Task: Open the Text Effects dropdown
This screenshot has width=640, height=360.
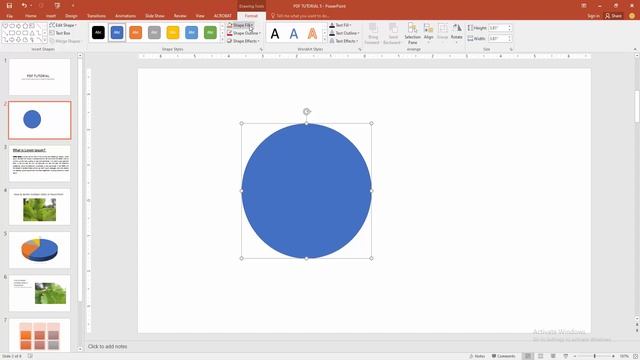Action: (344, 41)
